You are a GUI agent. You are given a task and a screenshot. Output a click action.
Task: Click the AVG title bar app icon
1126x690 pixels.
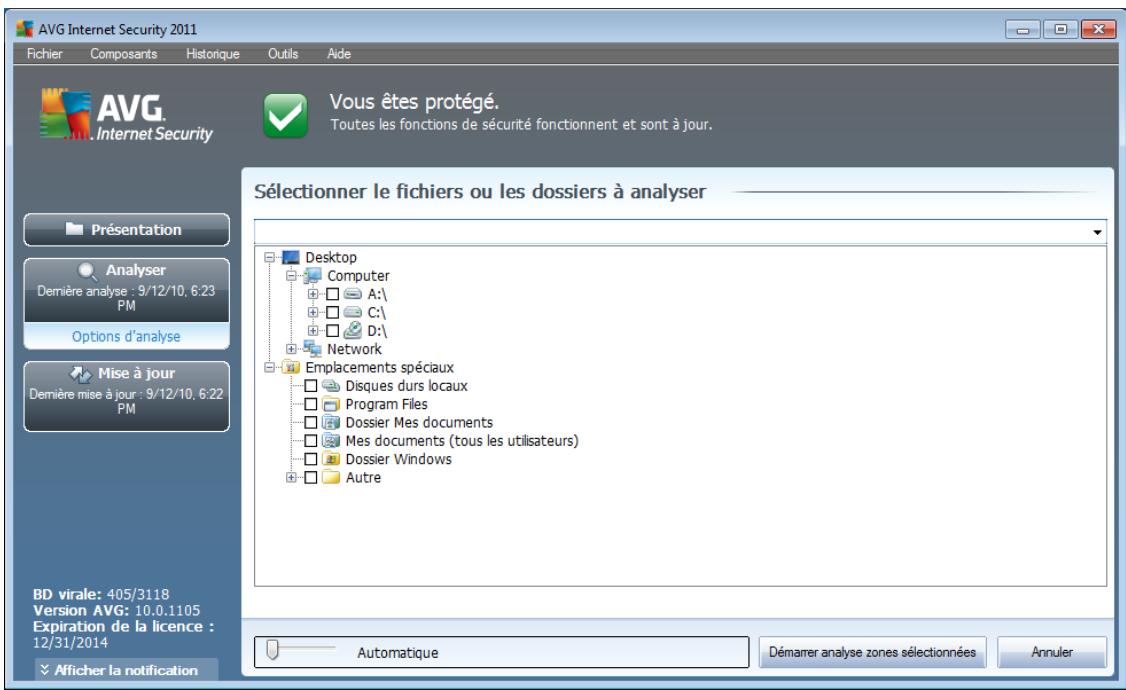tap(24, 29)
